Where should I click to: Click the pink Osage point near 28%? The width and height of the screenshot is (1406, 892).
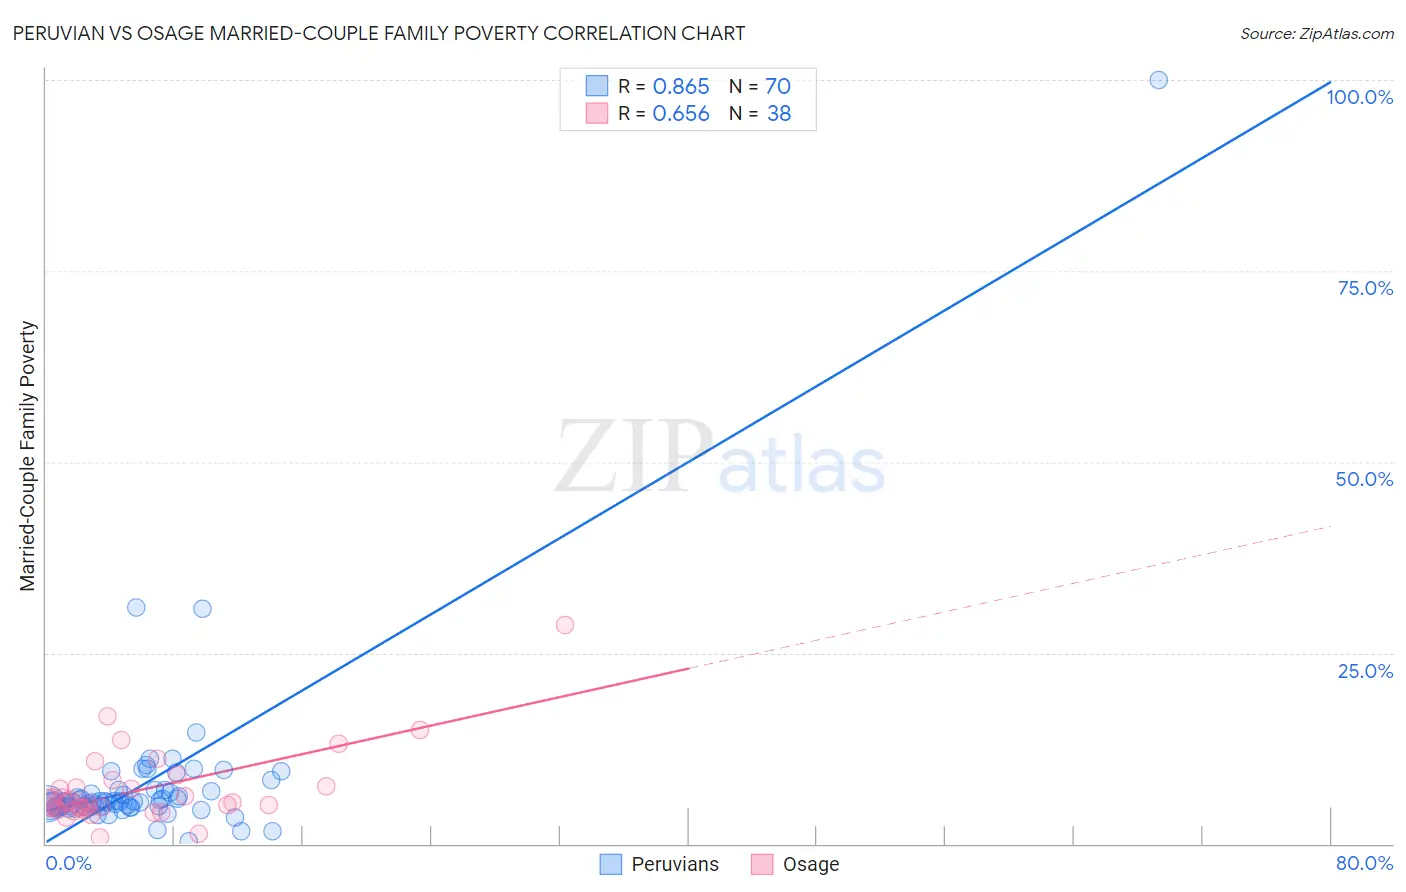click(x=565, y=625)
